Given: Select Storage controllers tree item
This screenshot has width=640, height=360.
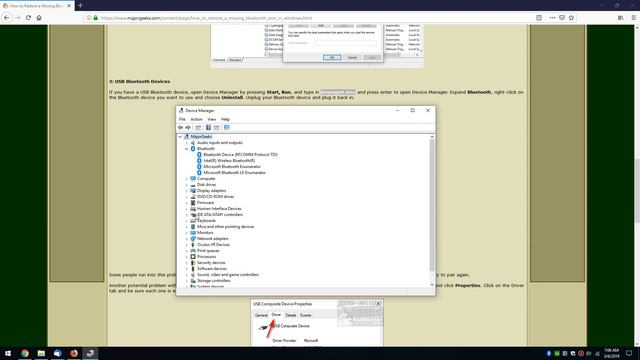Looking at the screenshot, I should 213,281.
